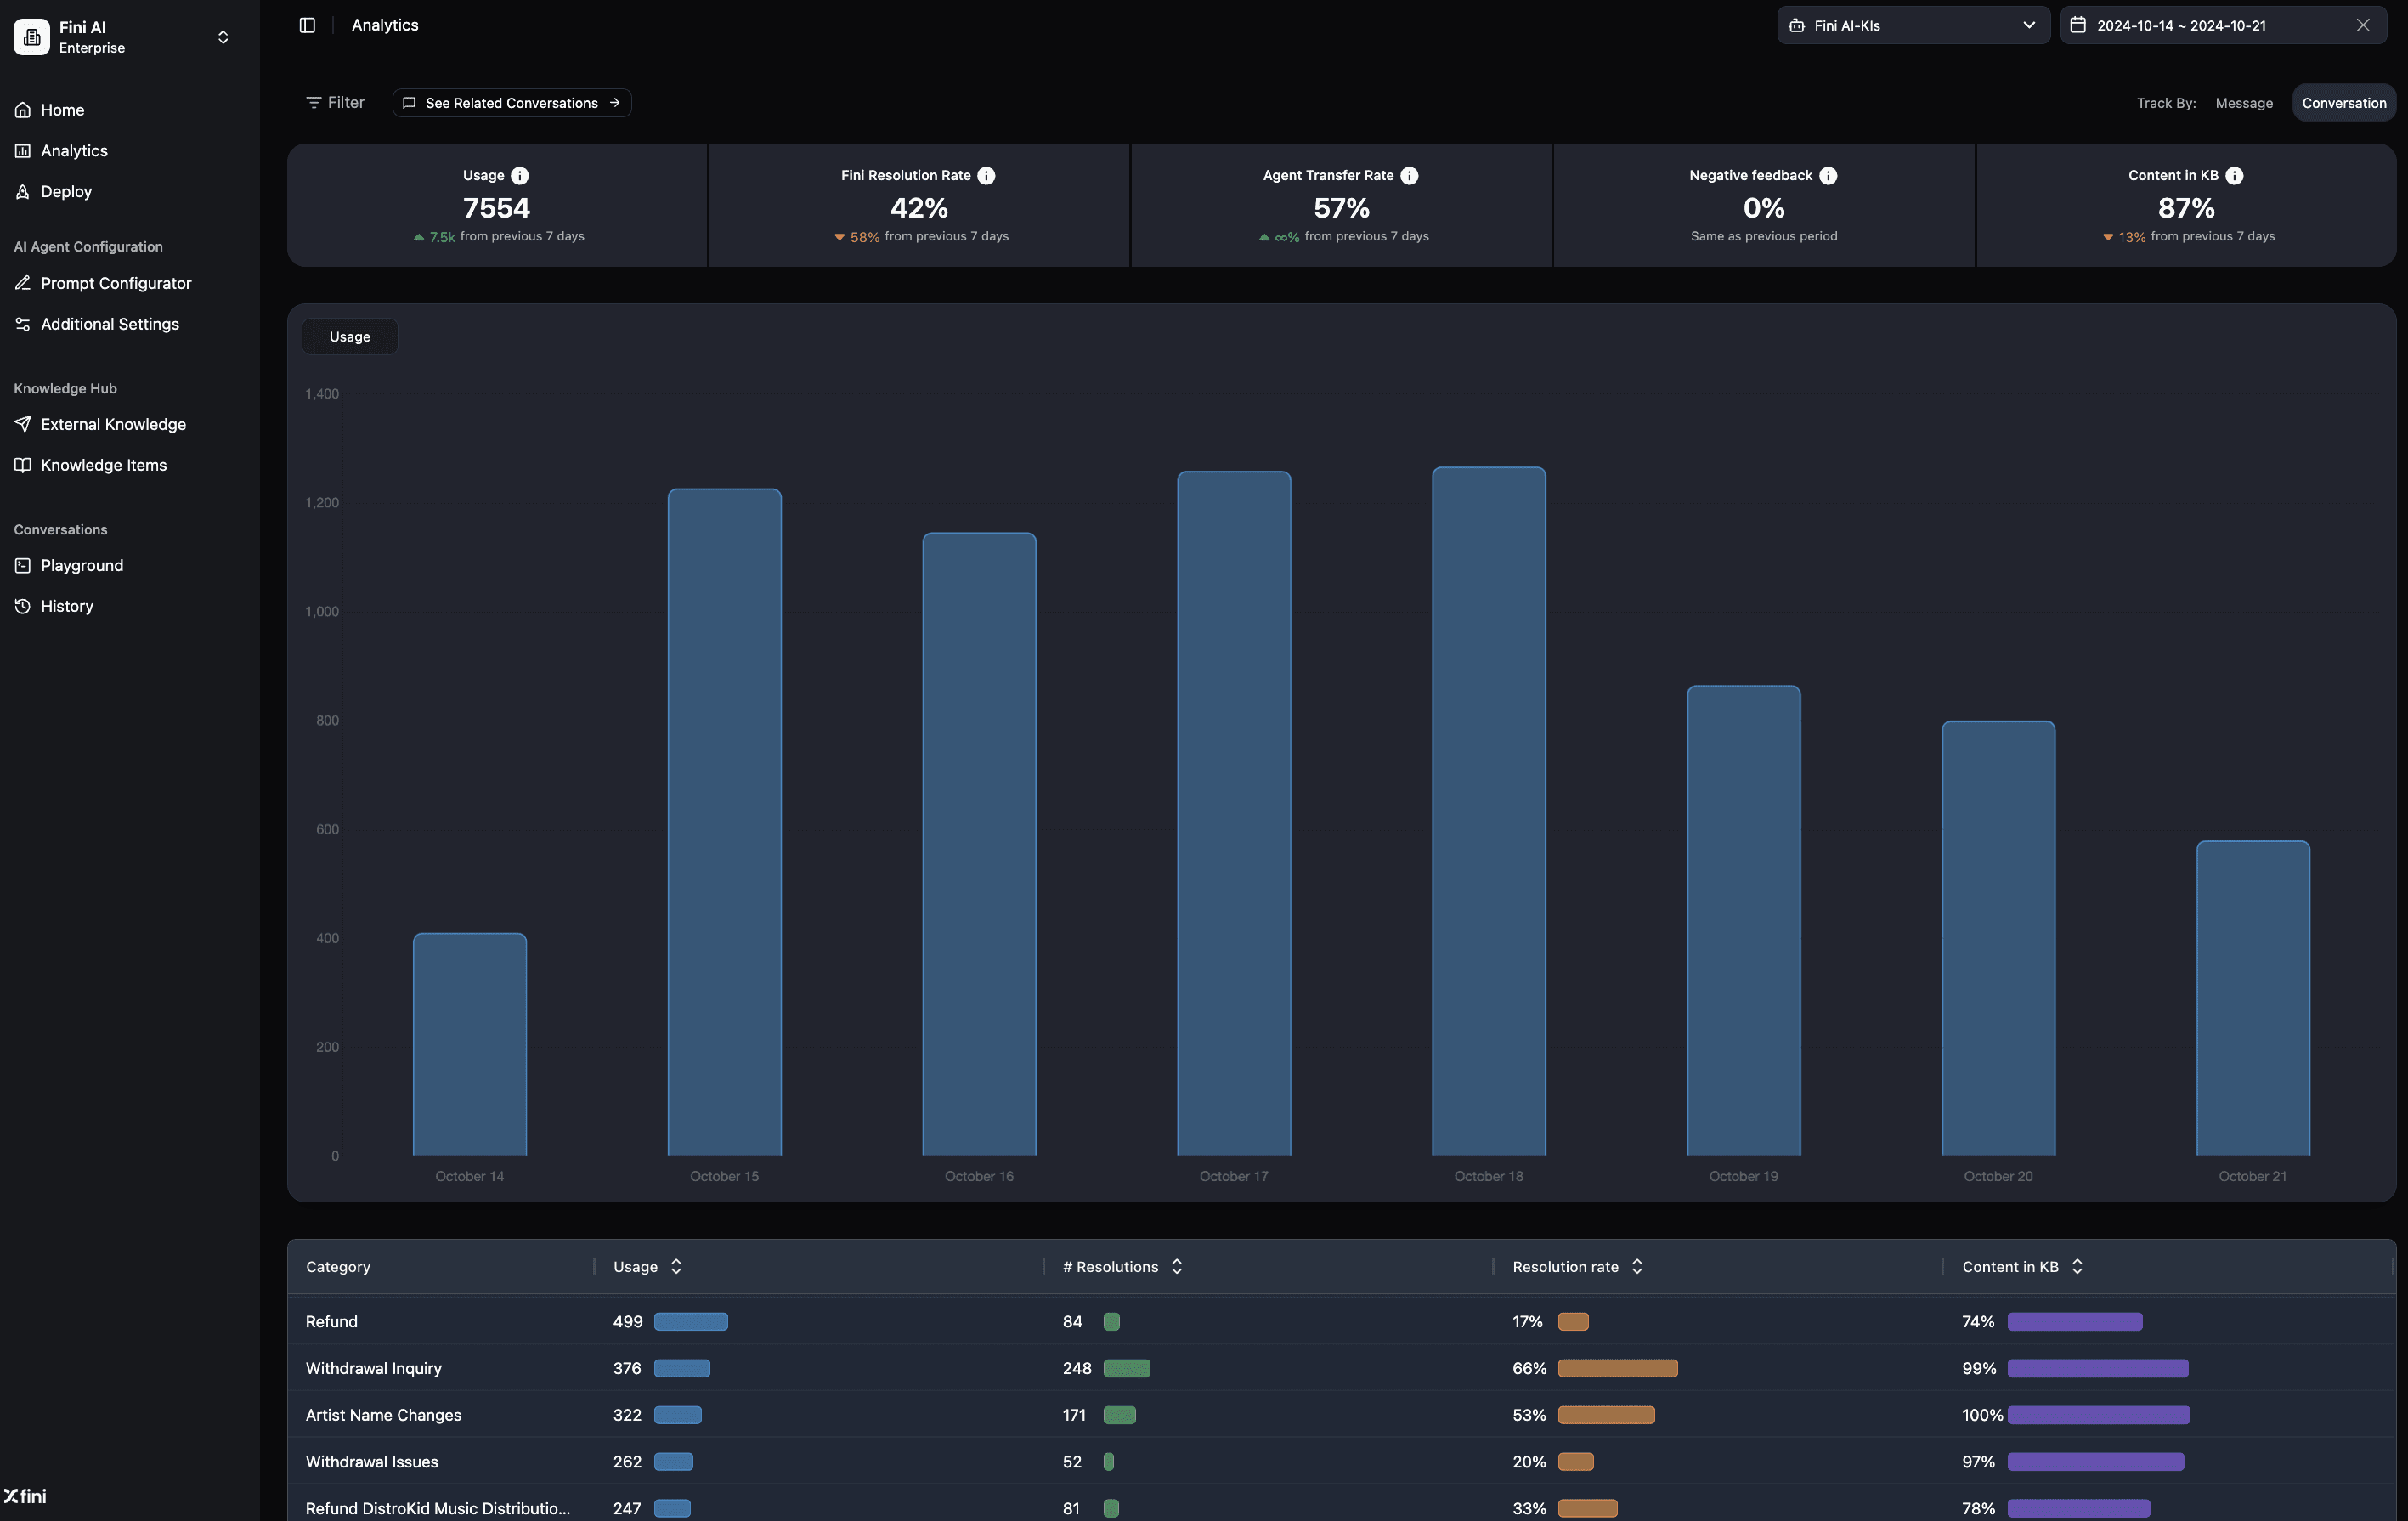Clear the selected date range
The image size is (2408, 1521).
pyautogui.click(x=2363, y=25)
